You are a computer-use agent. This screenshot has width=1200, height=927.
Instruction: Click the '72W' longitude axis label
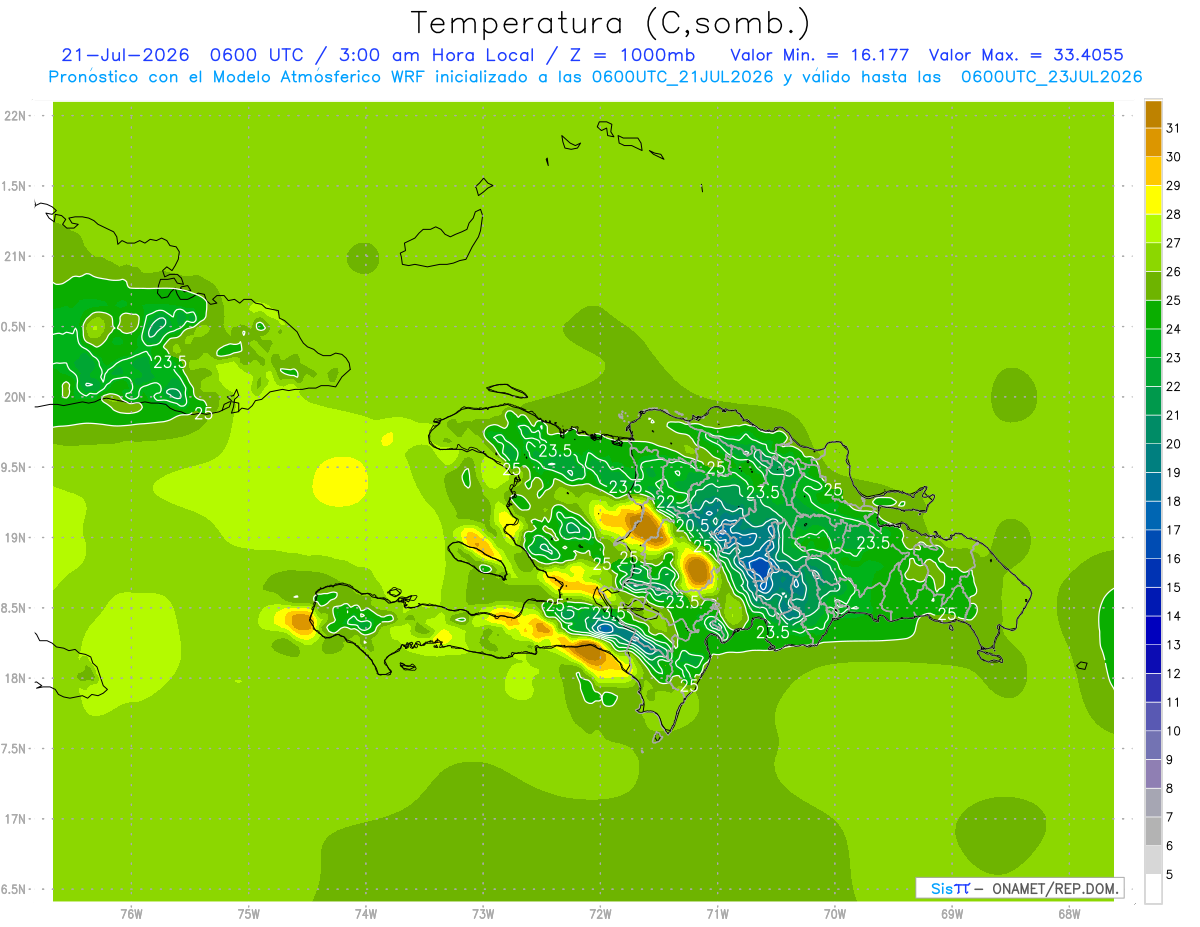(x=600, y=914)
